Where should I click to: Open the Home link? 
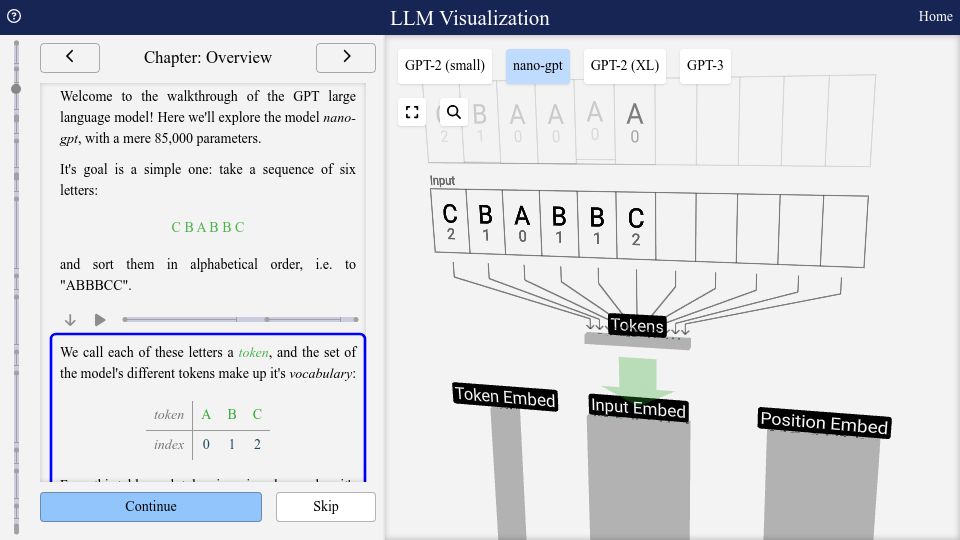[x=936, y=17]
